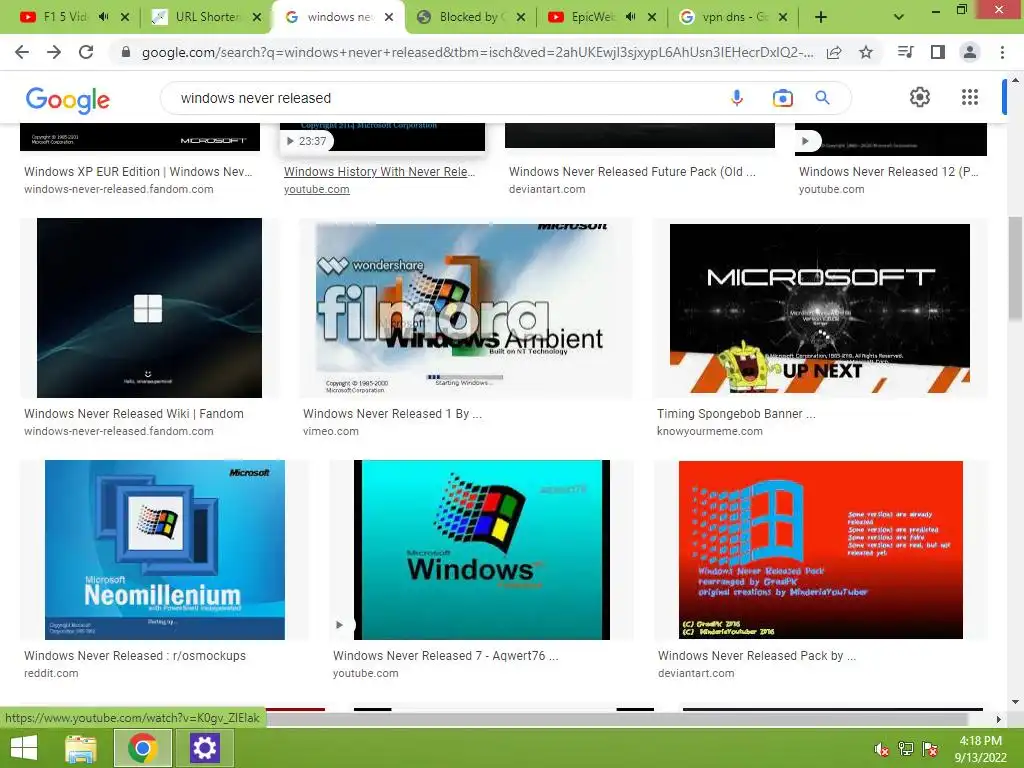Click vertical page scrollbar
The width and height of the screenshot is (1024, 768).
click(x=1015, y=268)
